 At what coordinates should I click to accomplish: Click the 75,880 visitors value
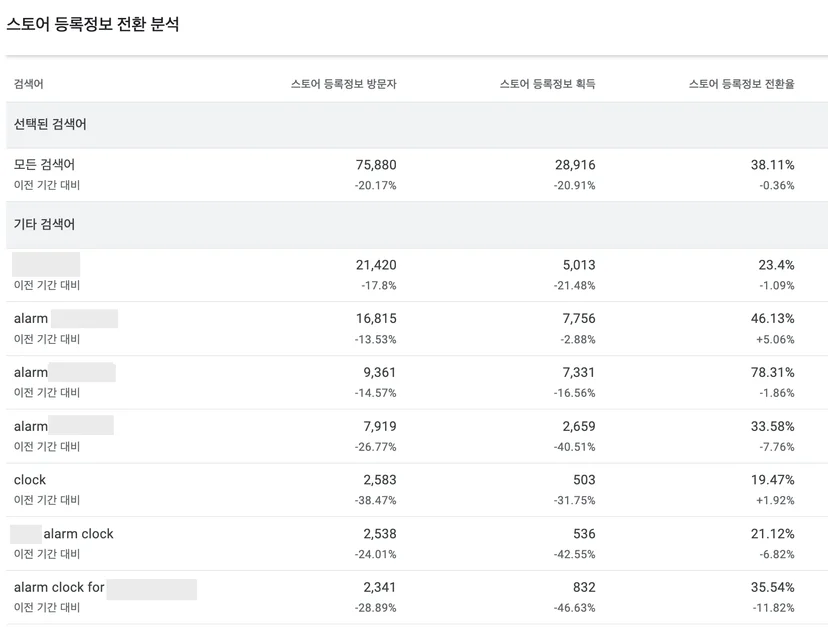pyautogui.click(x=376, y=165)
